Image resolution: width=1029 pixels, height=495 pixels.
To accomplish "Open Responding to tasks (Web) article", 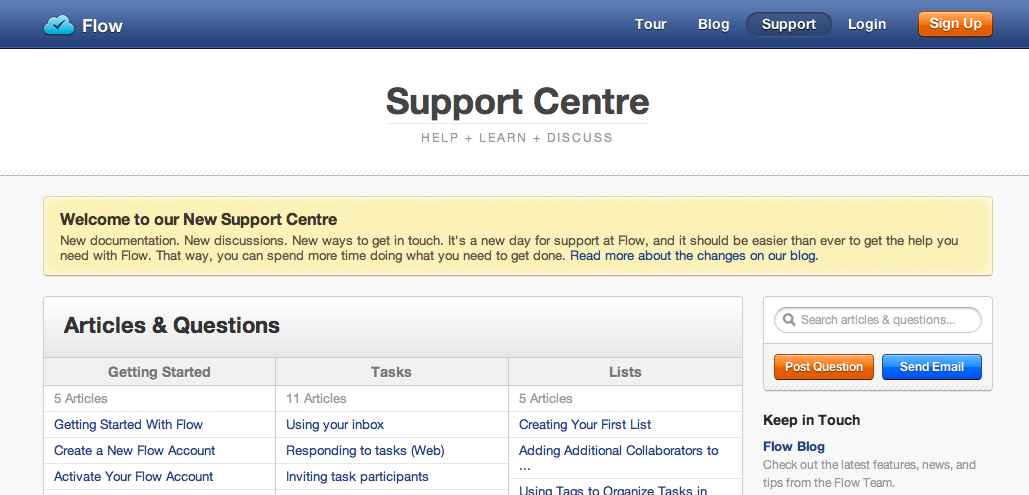I will coord(365,451).
